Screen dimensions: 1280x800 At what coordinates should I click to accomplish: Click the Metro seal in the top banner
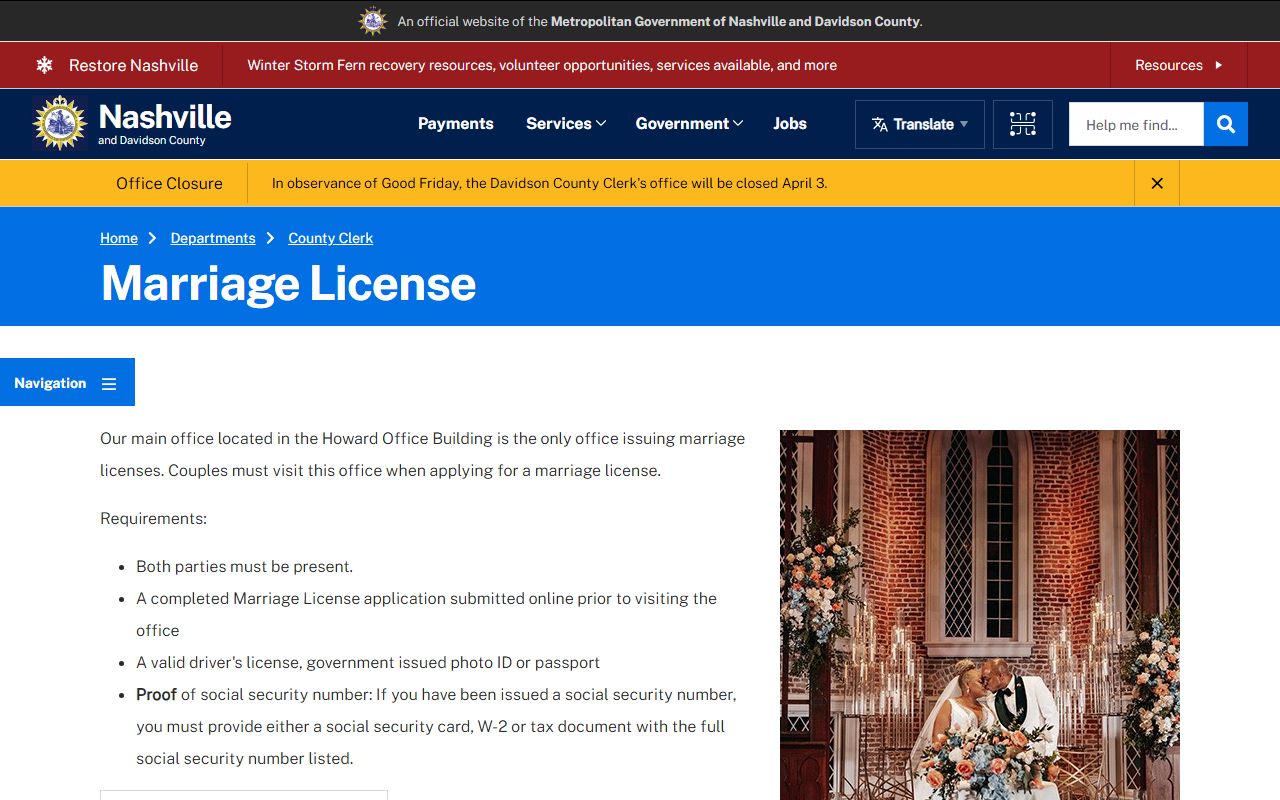[373, 21]
